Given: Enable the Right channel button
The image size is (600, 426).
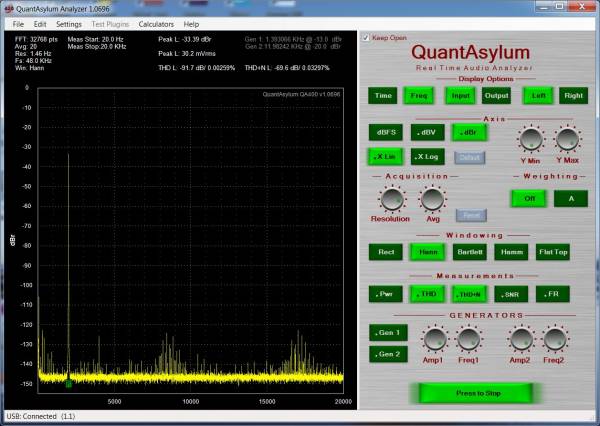Looking at the screenshot, I should [x=573, y=96].
